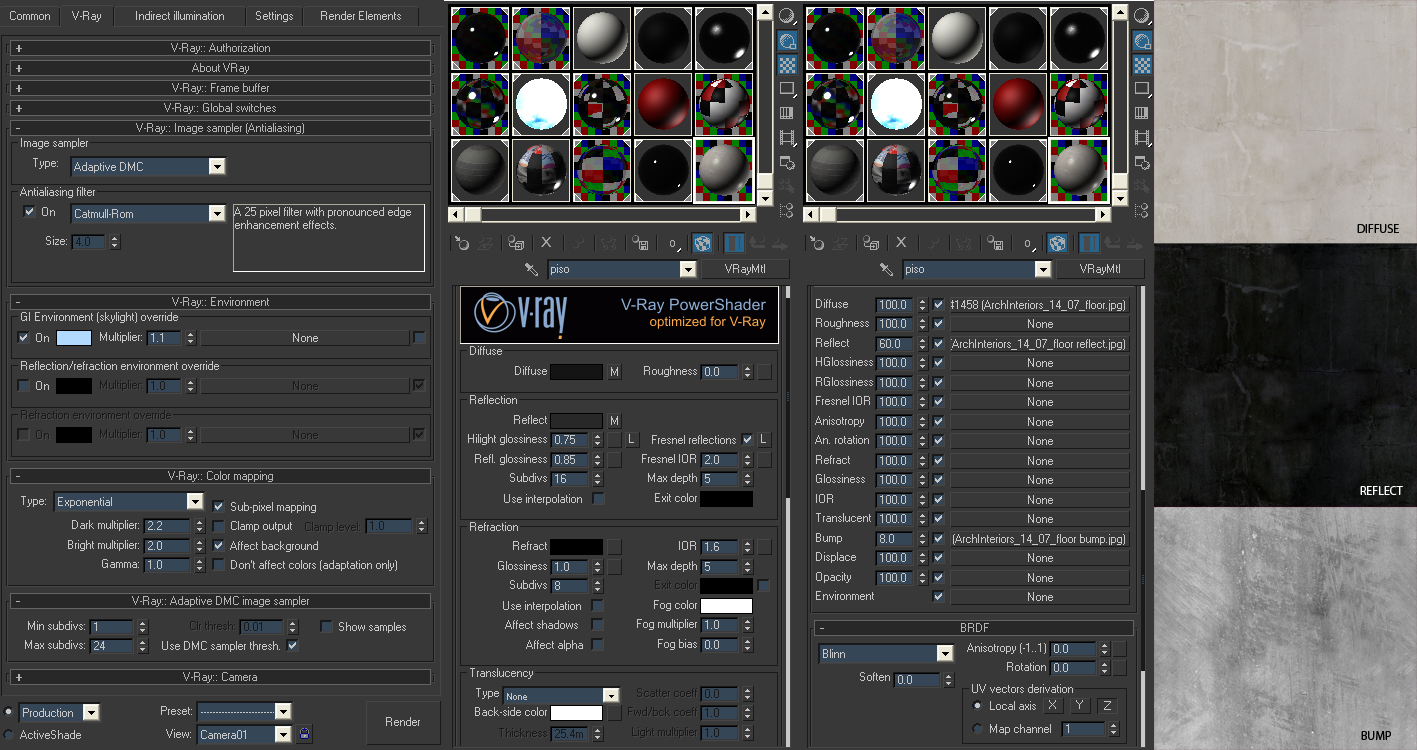
Task: Click Make Preview filmstrip icon beside PowerShader editor slots
Action: 787,138
